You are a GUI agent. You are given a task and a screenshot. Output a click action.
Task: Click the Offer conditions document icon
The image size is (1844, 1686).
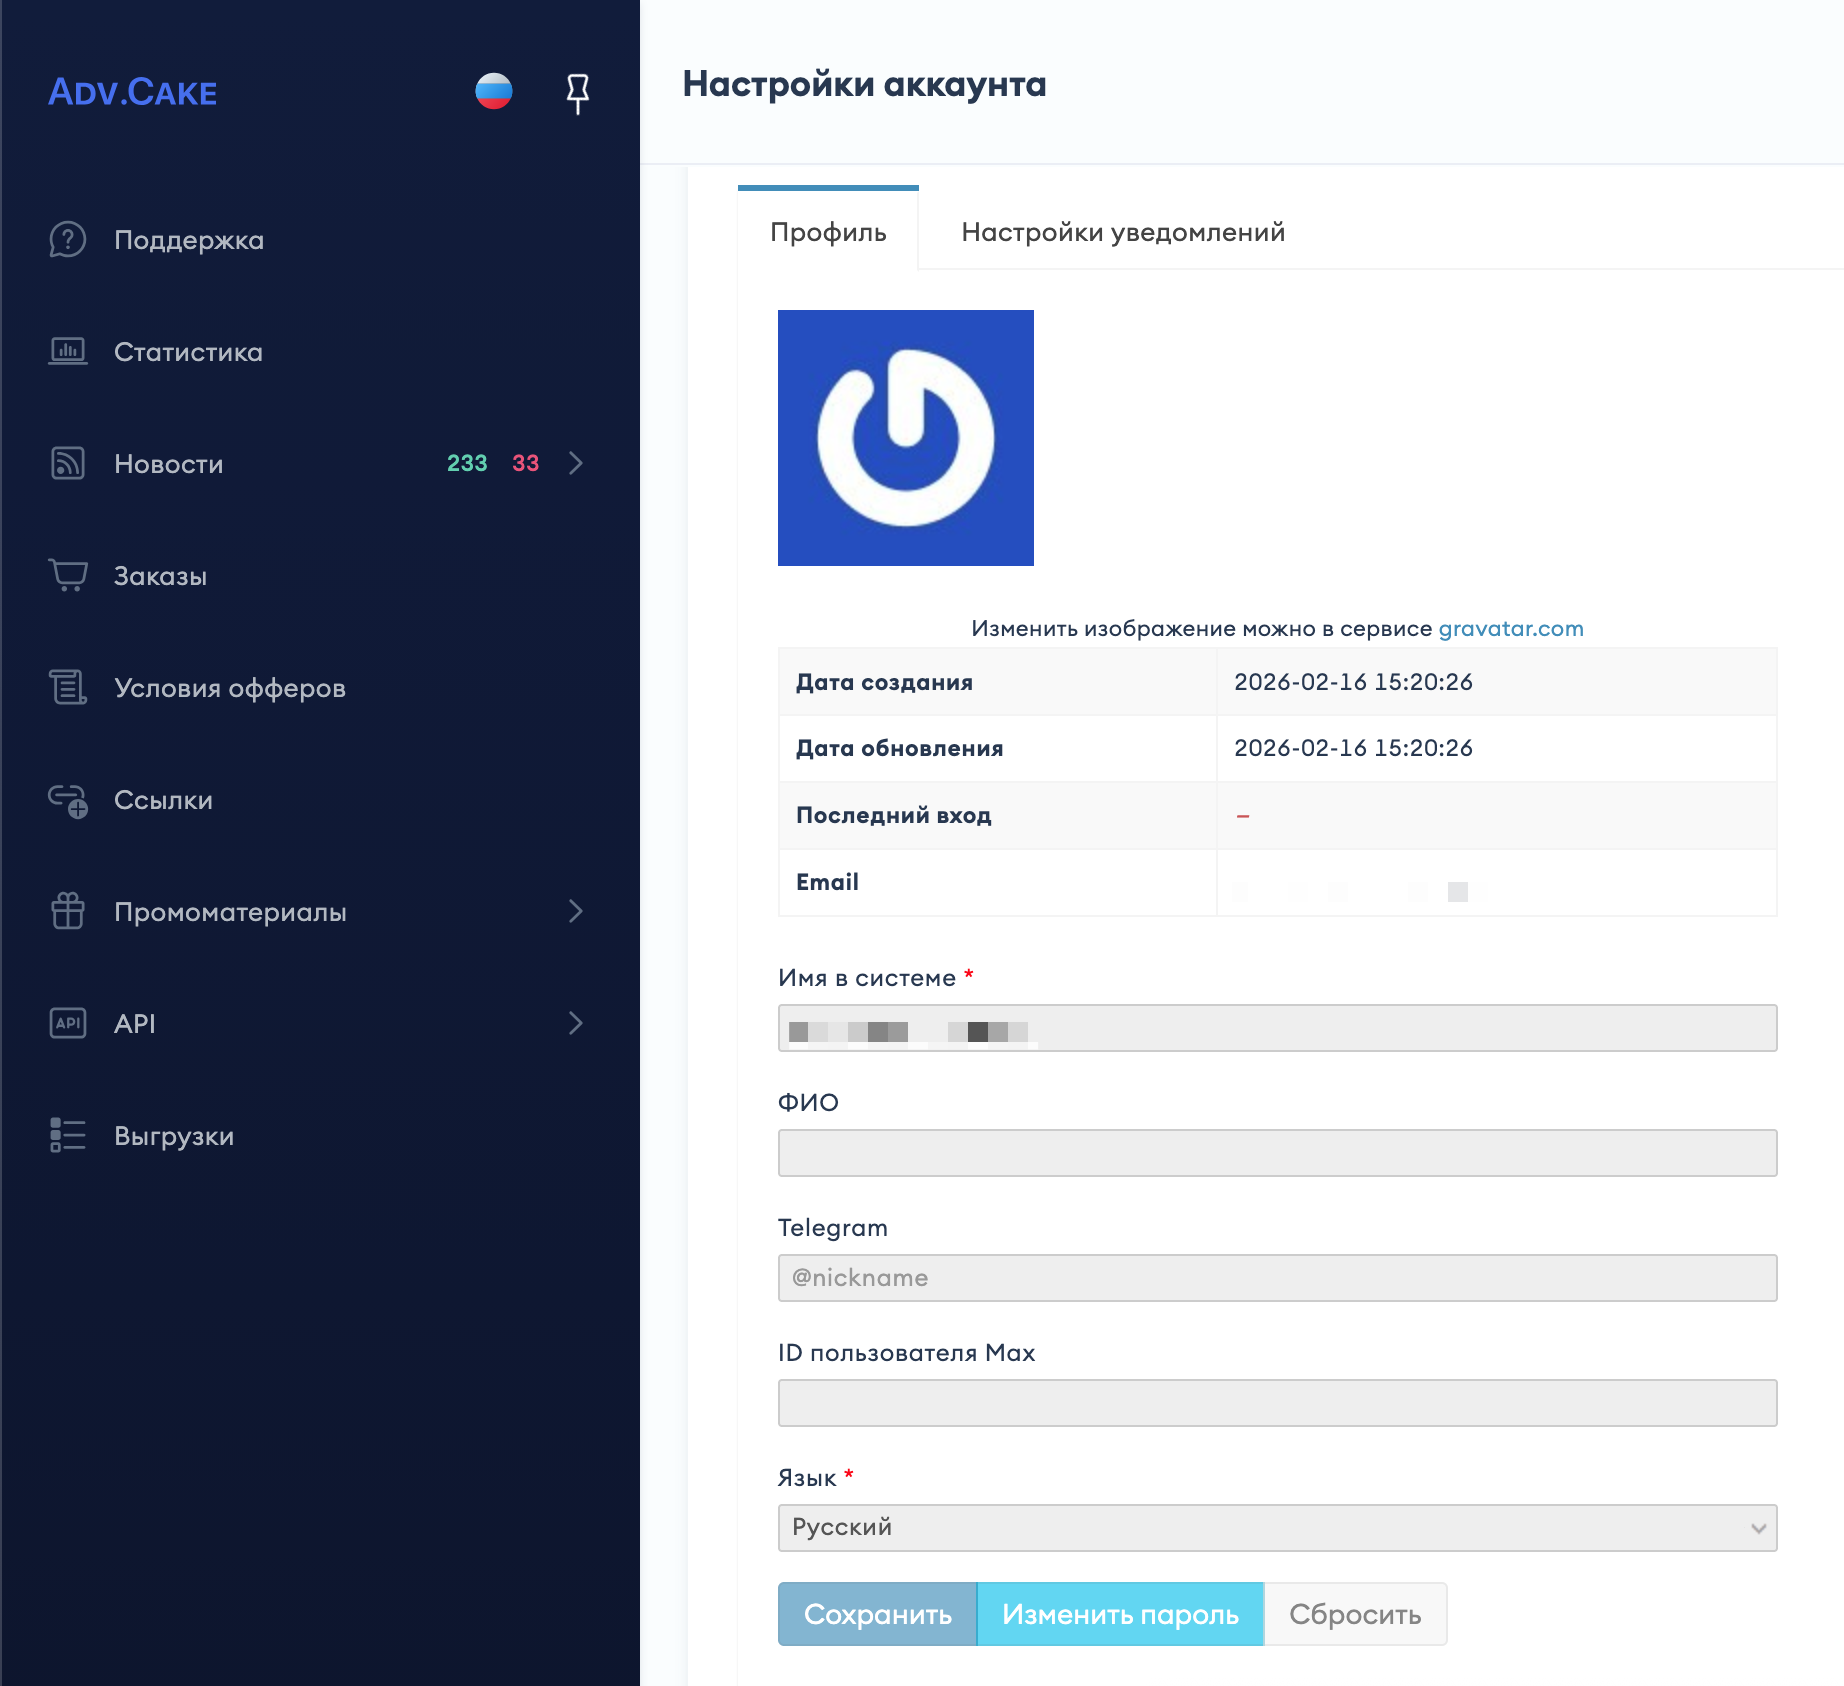click(68, 688)
